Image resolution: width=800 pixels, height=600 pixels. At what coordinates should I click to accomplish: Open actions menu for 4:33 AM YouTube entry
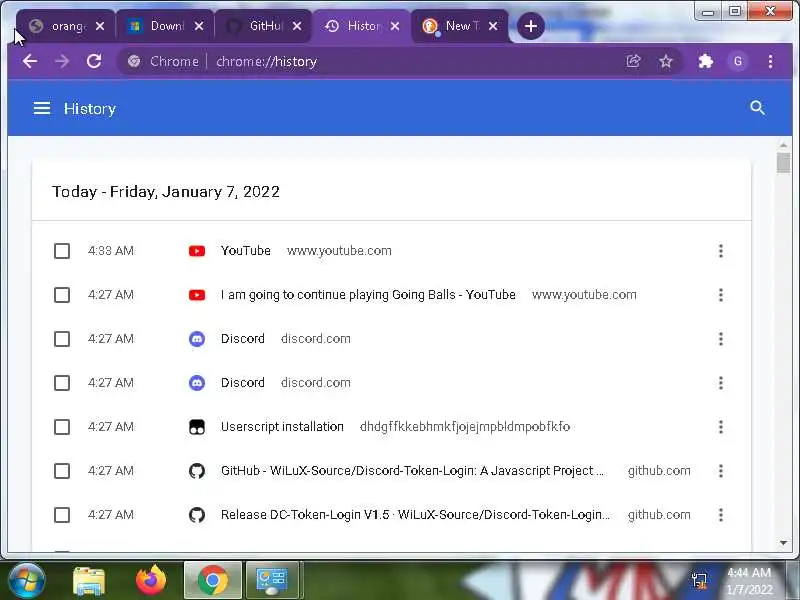tap(720, 251)
